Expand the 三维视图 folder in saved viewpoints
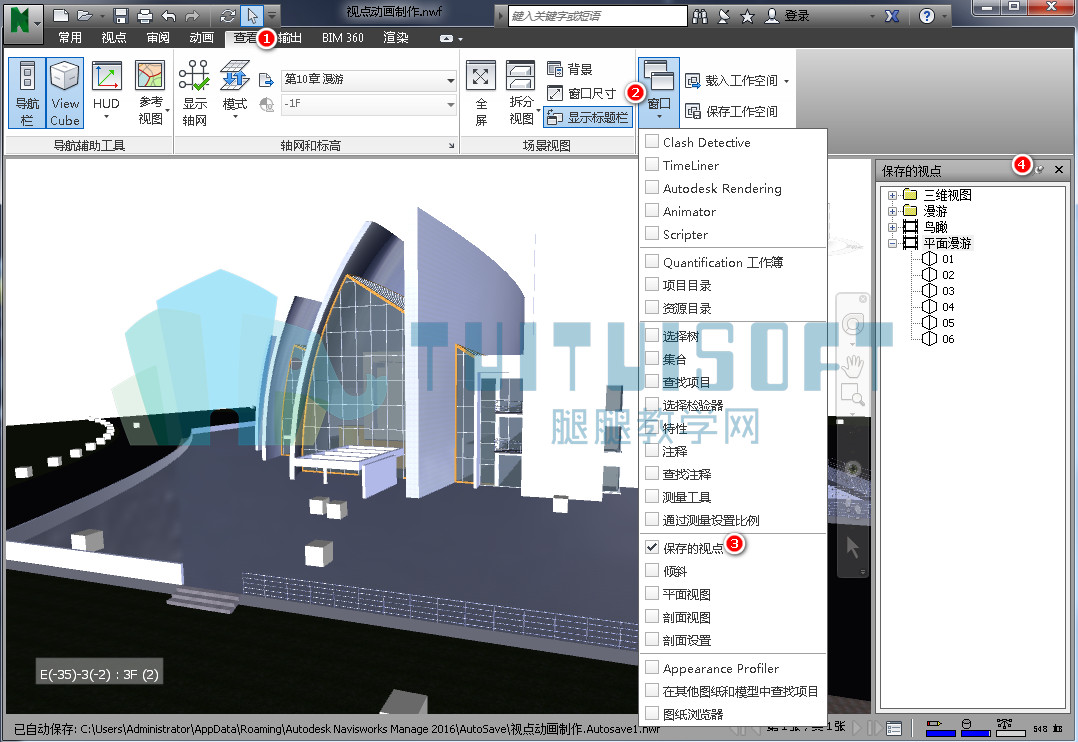This screenshot has height=742, width=1078. [892, 195]
